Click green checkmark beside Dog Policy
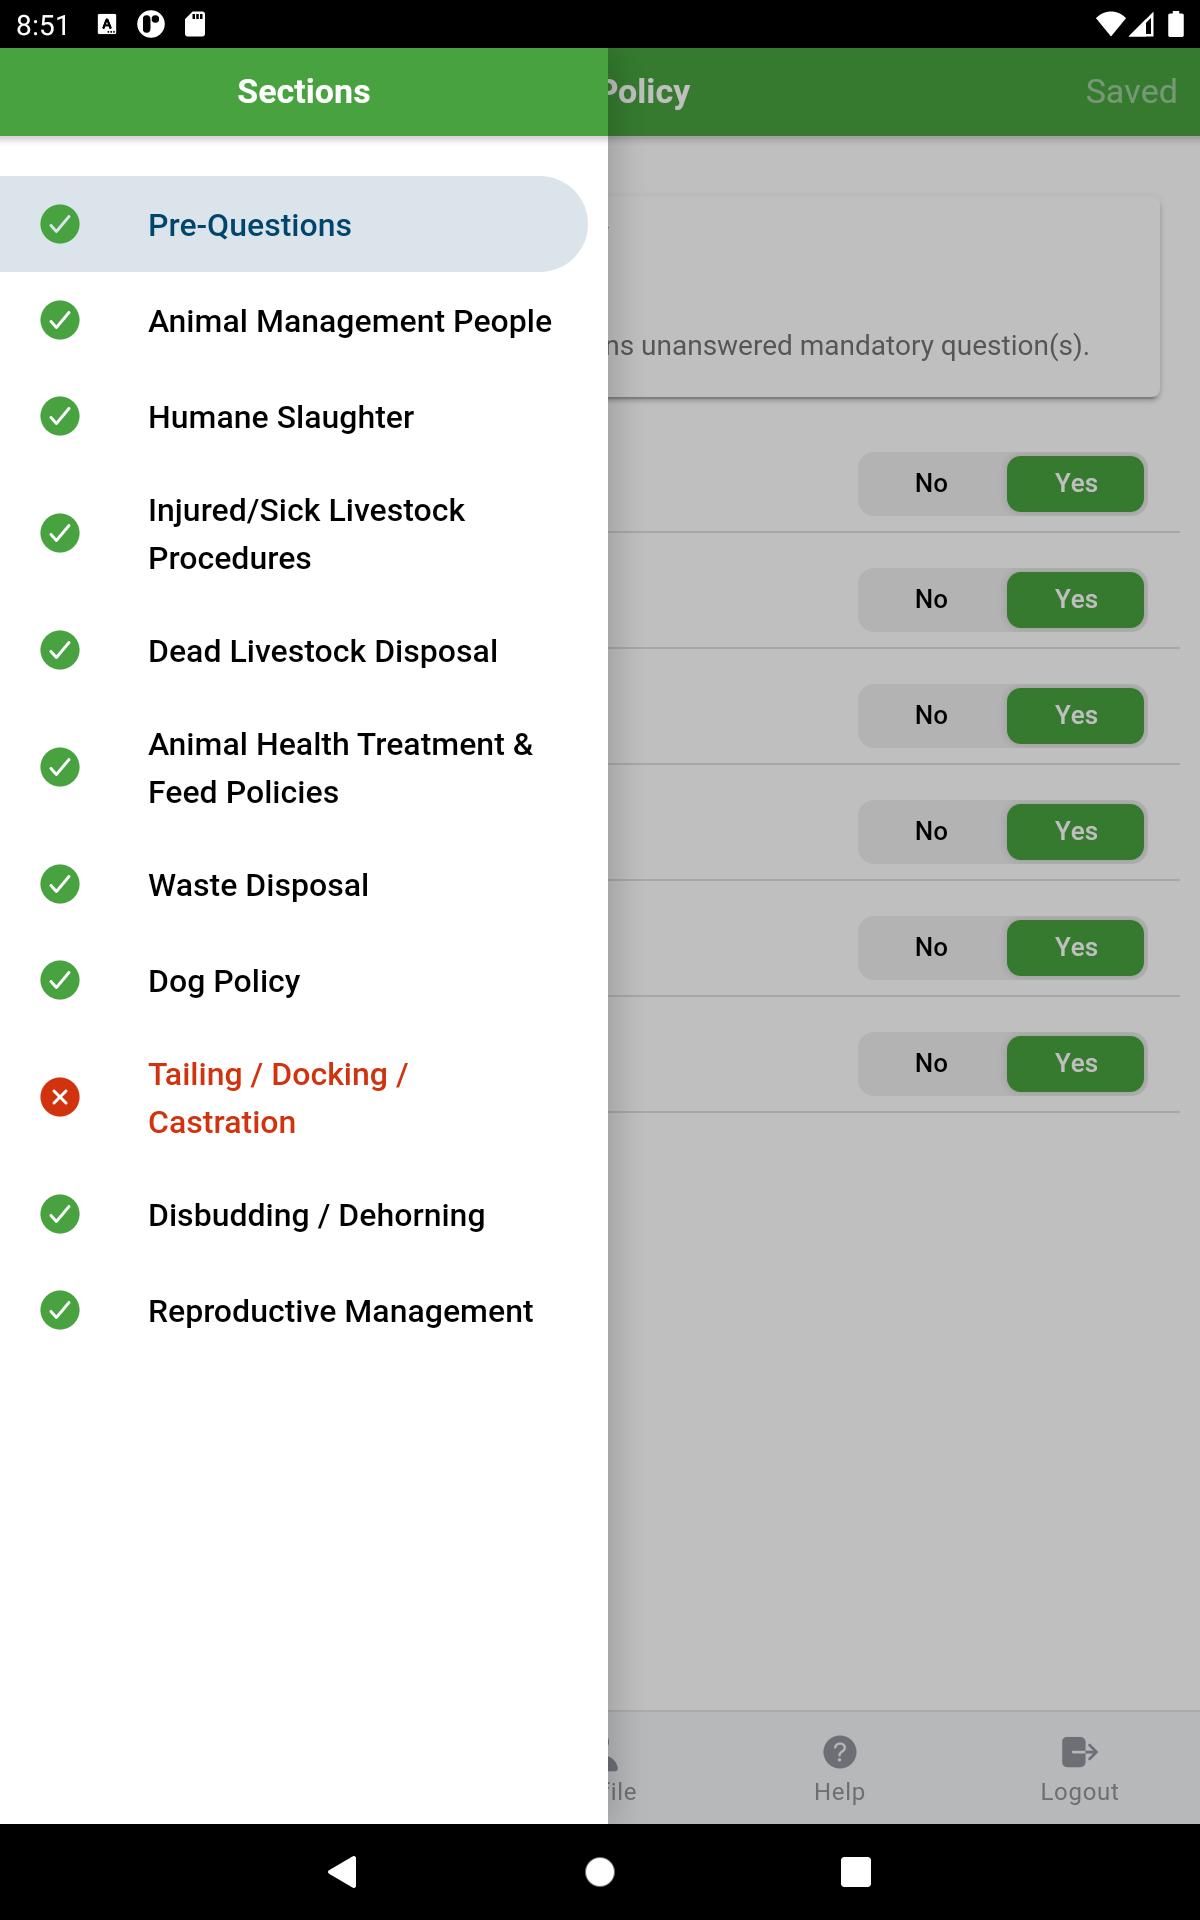The width and height of the screenshot is (1200, 1920). click(60, 980)
